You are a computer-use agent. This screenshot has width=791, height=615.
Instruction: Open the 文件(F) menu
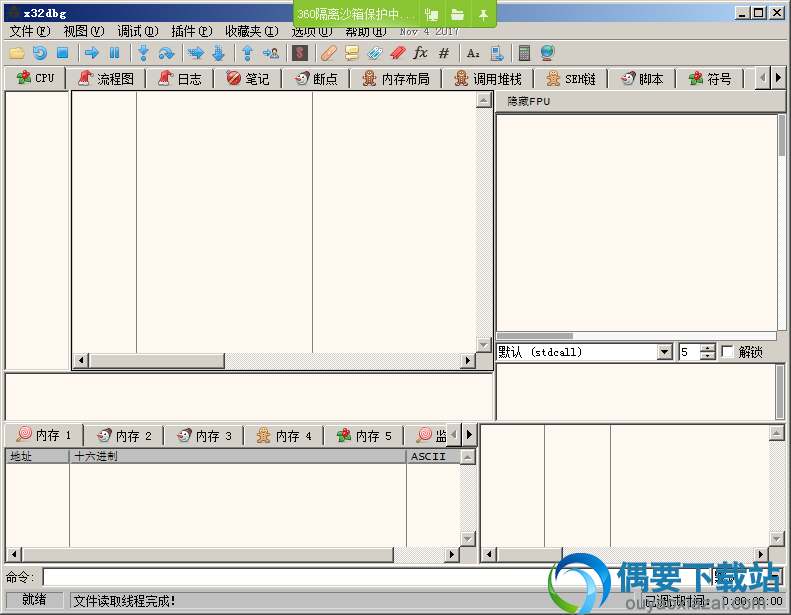tap(30, 31)
